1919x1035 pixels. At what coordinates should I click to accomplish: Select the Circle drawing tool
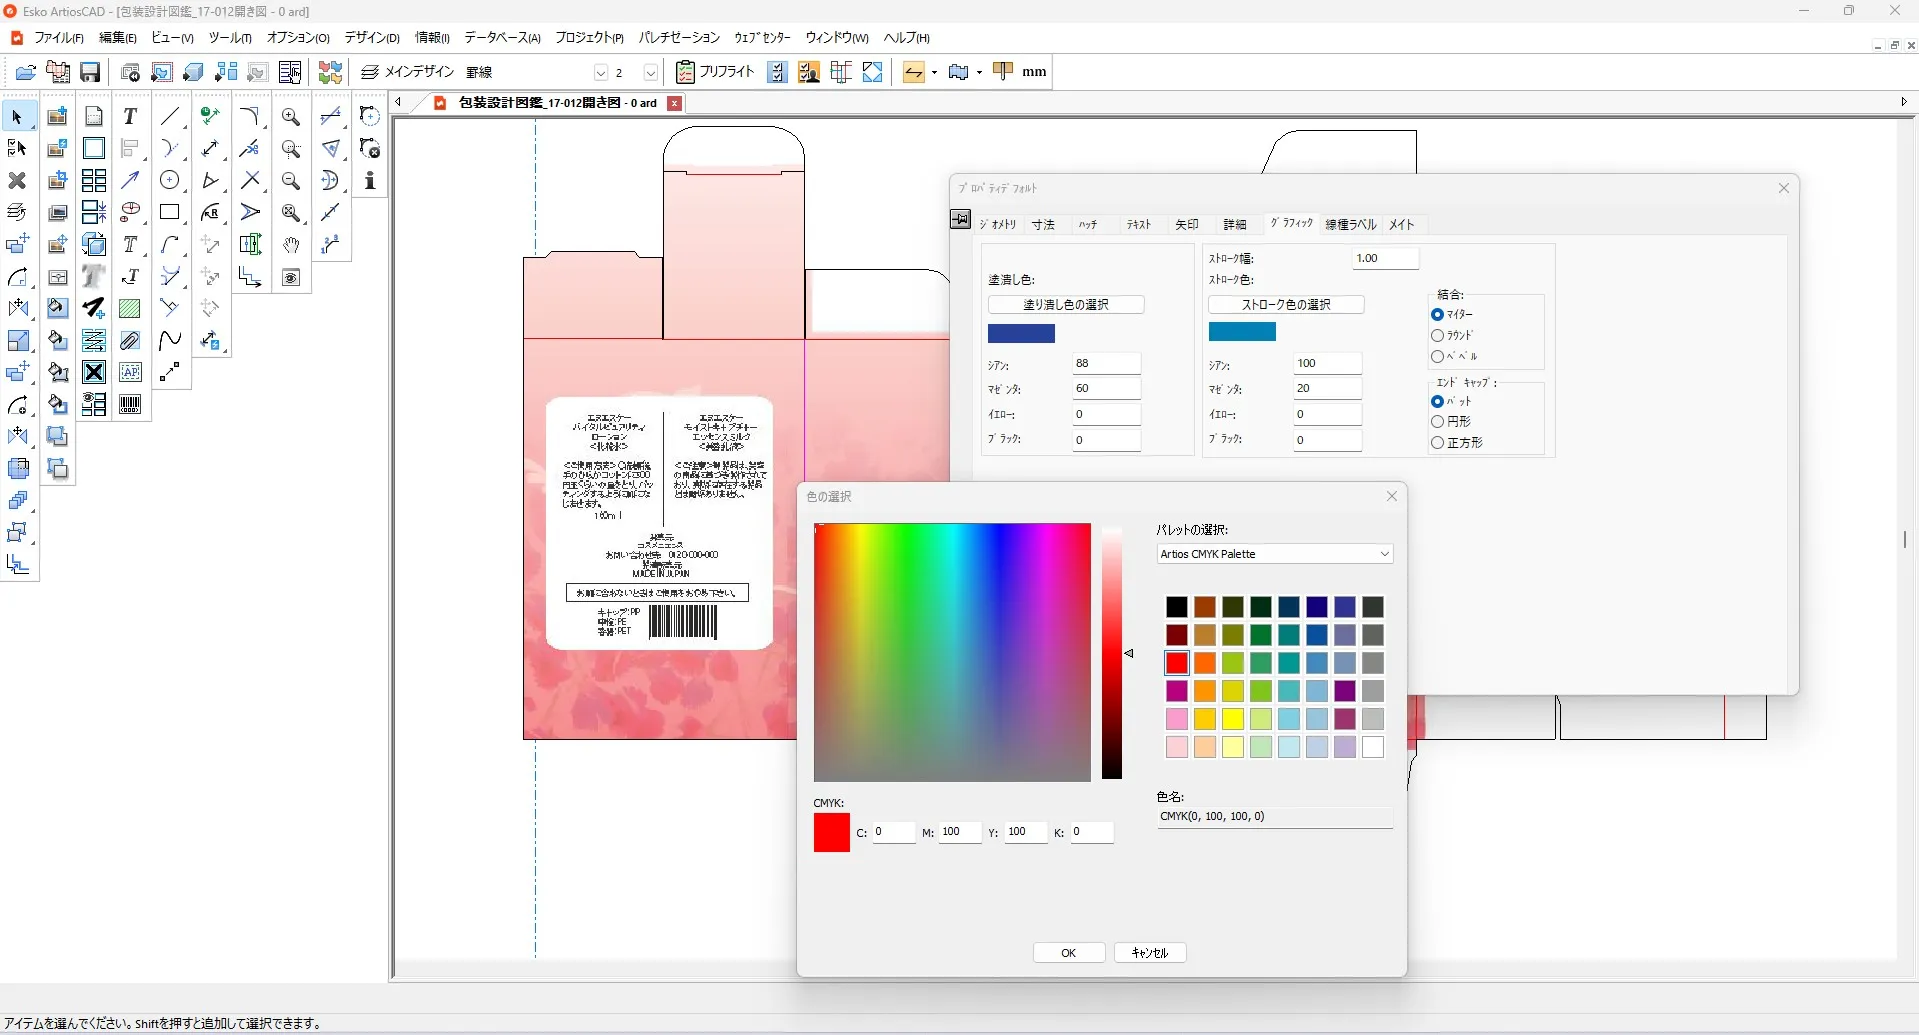coord(171,180)
